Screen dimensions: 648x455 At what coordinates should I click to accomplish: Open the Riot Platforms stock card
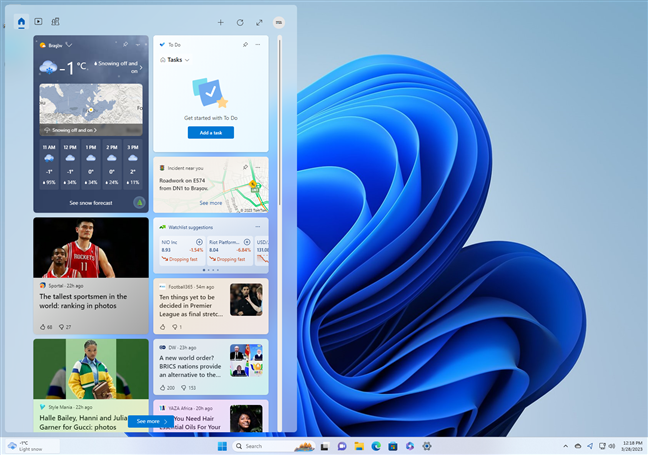click(230, 250)
